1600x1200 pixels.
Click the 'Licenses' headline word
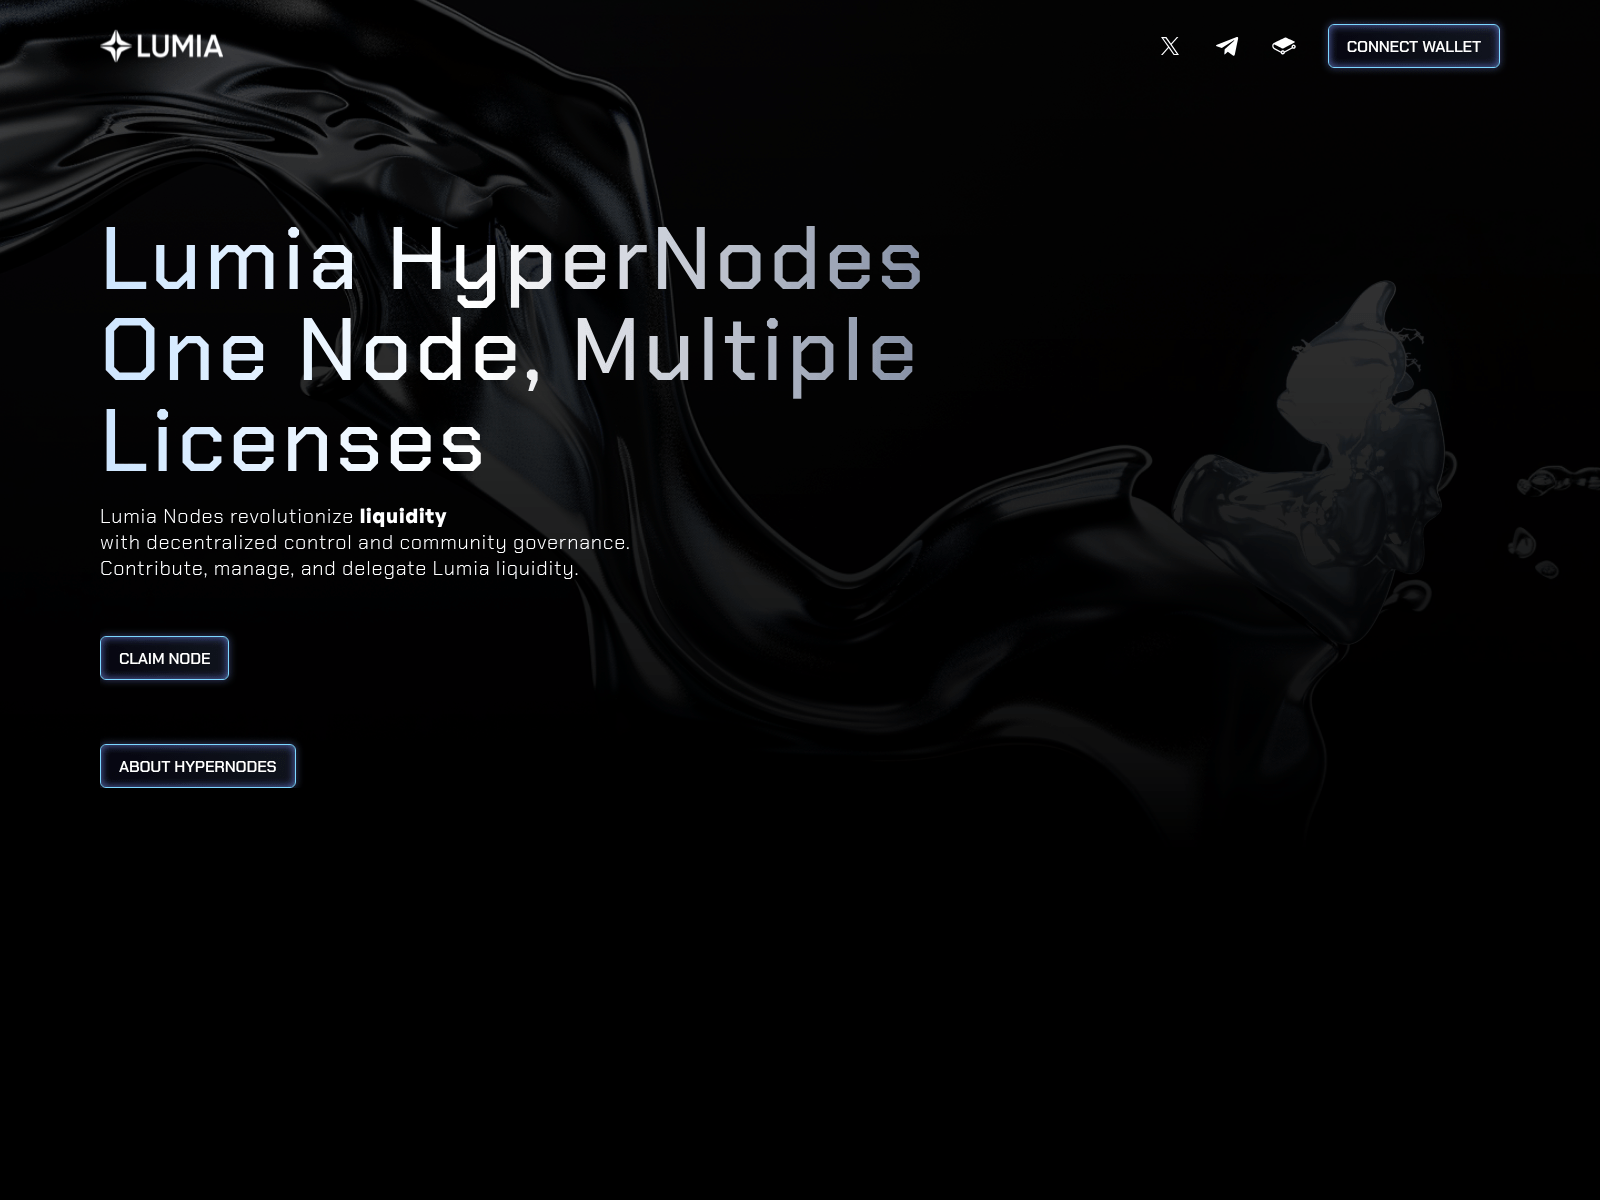(x=293, y=442)
